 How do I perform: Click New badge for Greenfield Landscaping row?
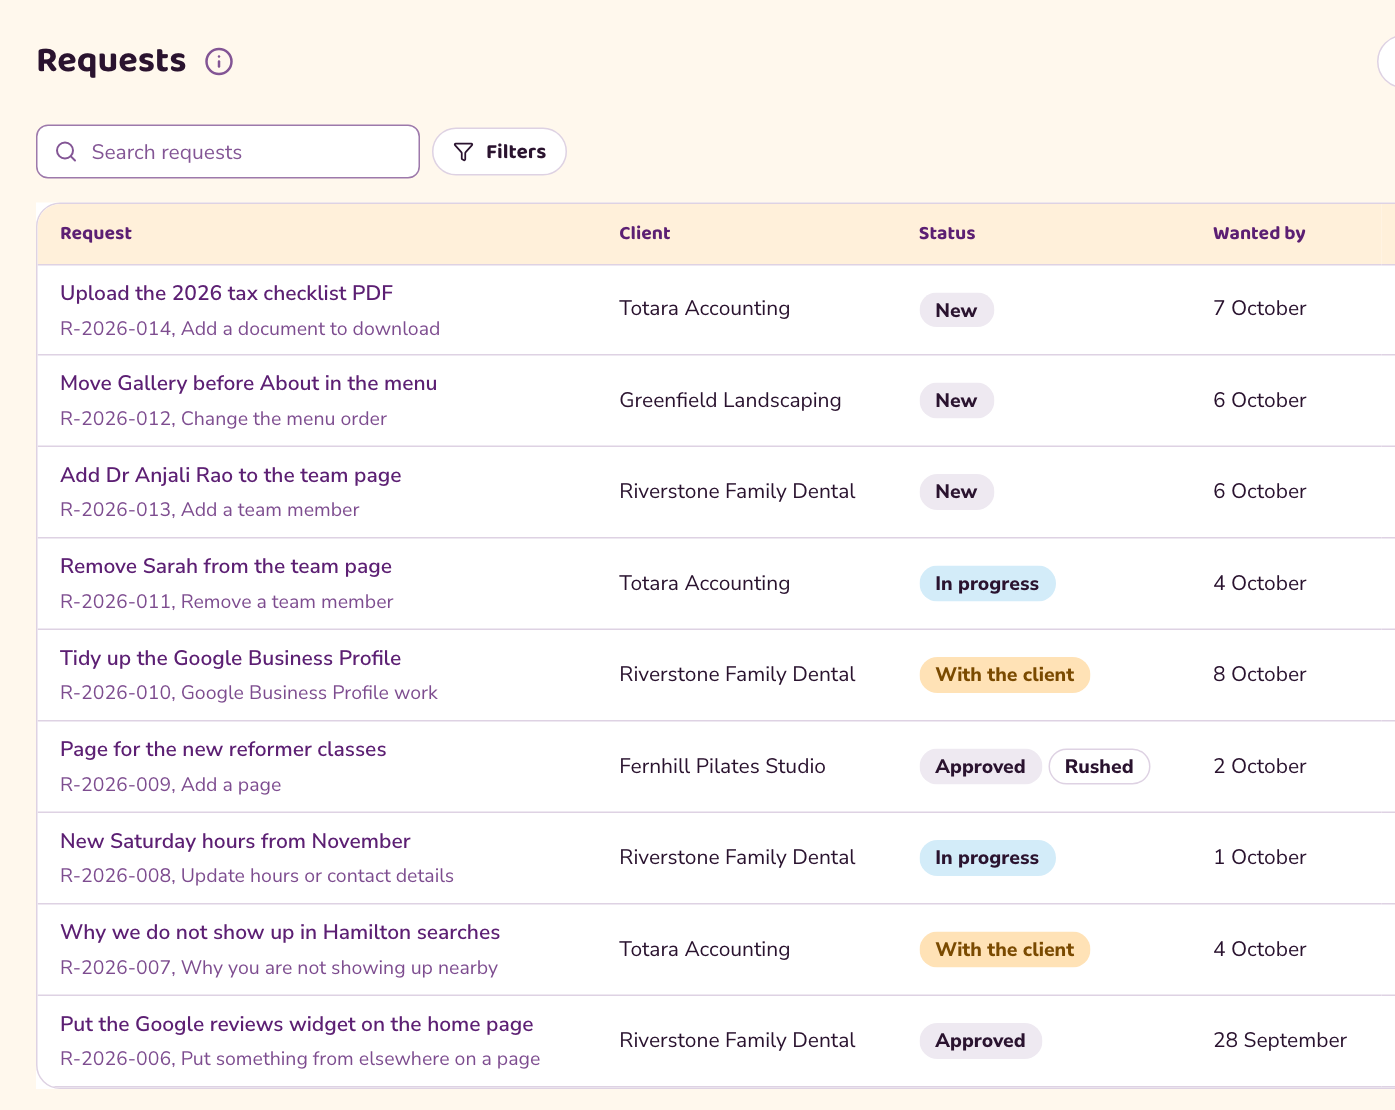(x=956, y=401)
